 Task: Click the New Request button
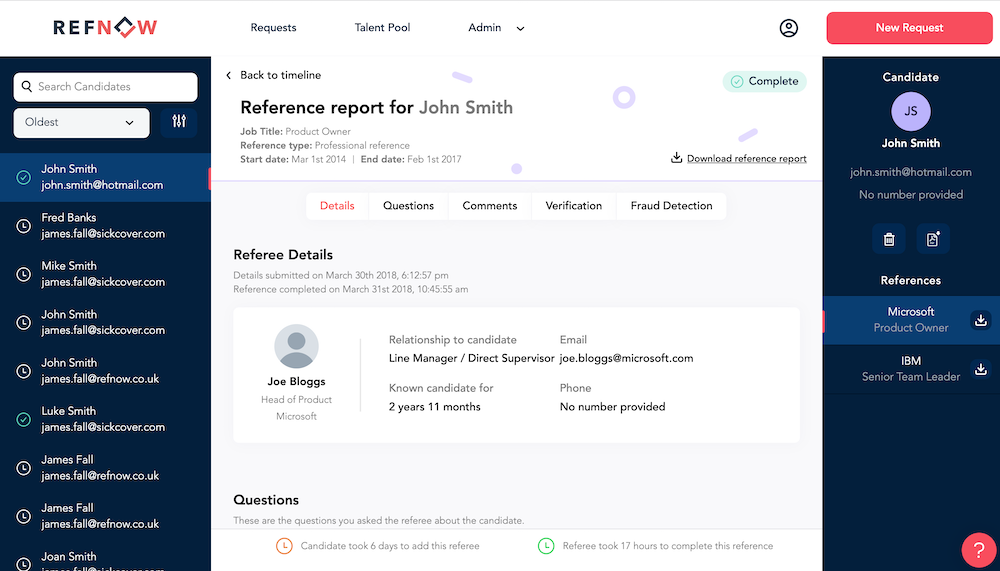tap(908, 28)
